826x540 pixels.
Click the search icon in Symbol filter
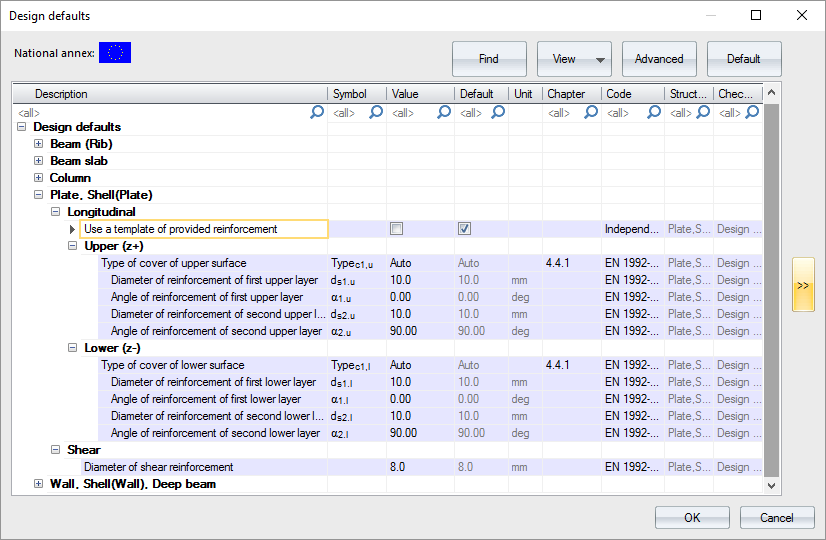pos(376,112)
